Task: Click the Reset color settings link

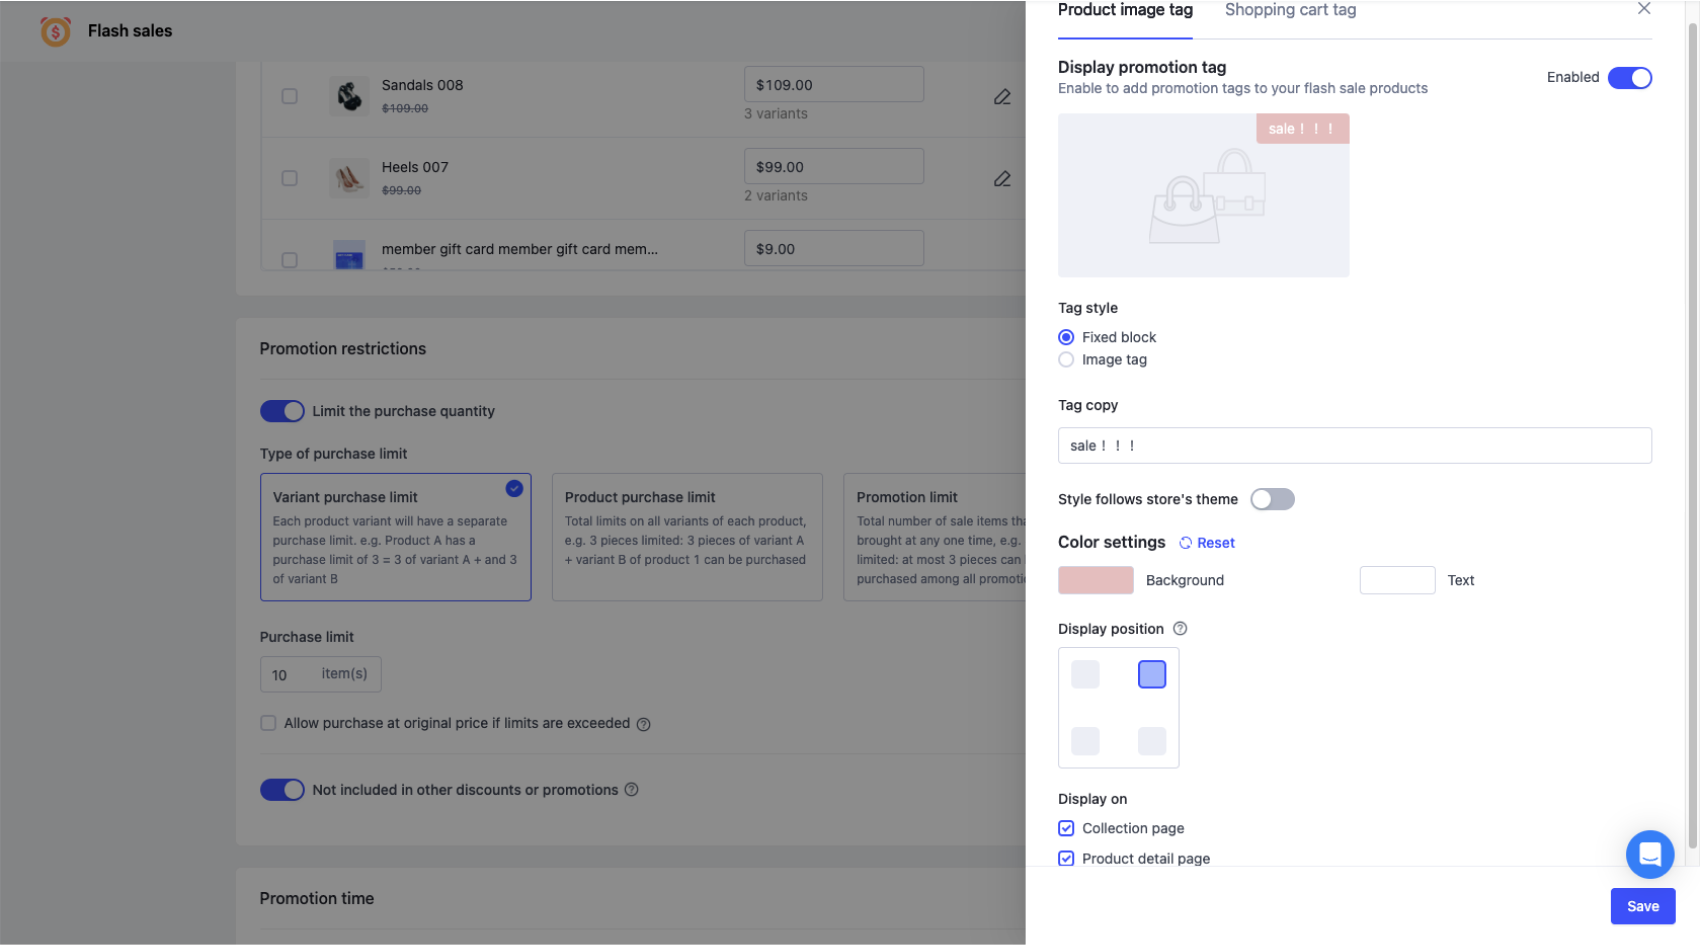Action: pyautogui.click(x=1207, y=543)
